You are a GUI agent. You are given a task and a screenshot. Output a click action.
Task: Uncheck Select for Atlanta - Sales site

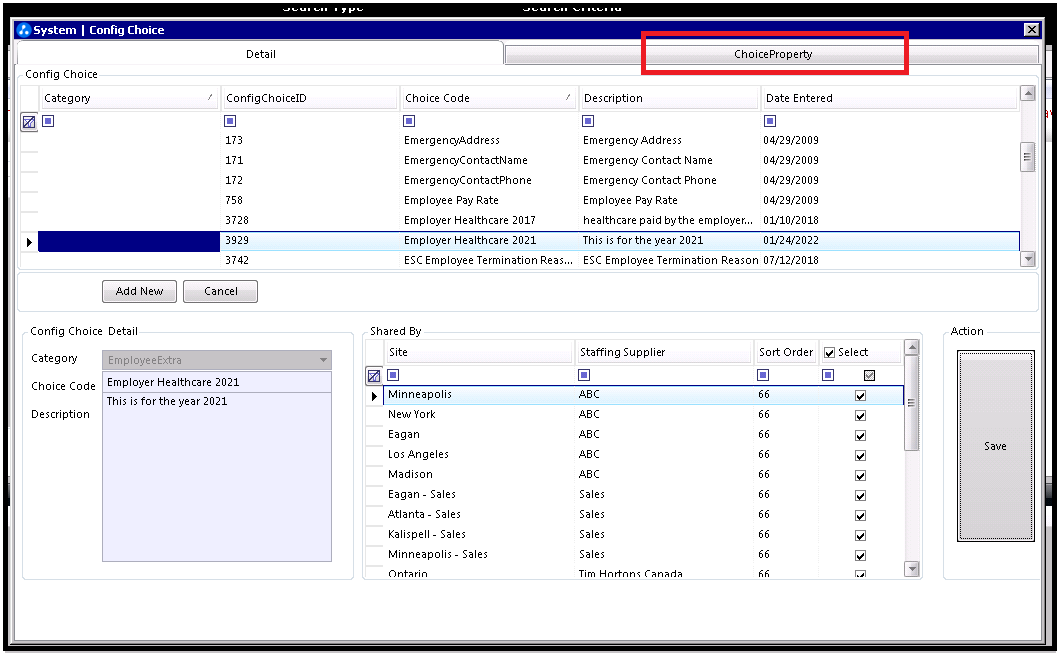pos(860,516)
